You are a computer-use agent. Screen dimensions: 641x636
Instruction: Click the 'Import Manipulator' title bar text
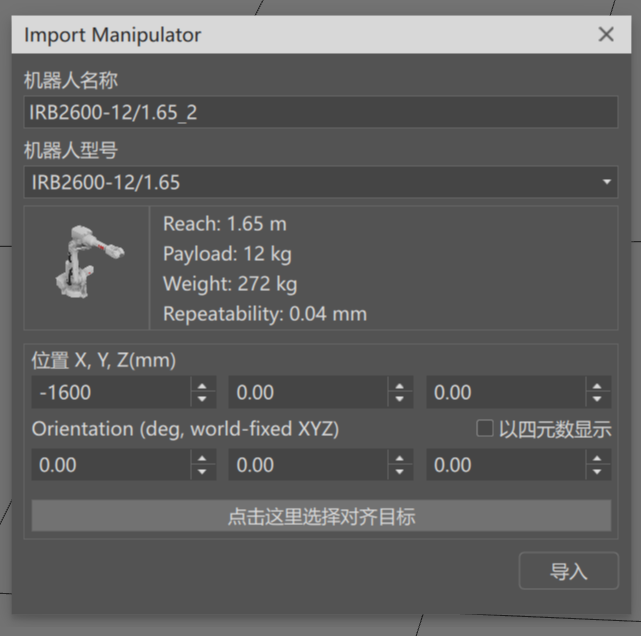tap(112, 35)
